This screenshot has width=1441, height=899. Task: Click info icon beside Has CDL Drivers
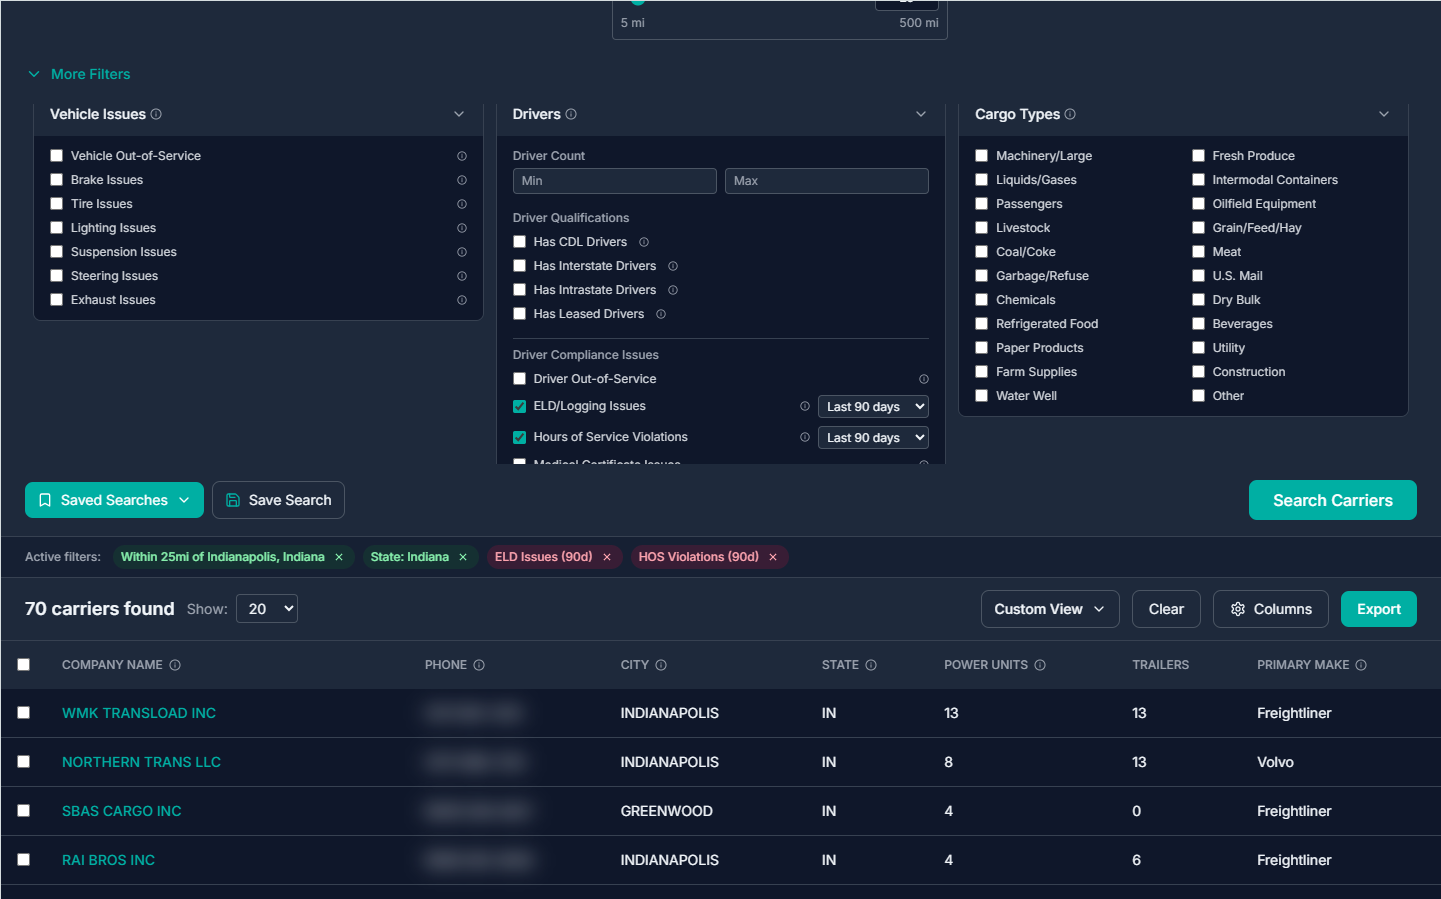tap(644, 242)
